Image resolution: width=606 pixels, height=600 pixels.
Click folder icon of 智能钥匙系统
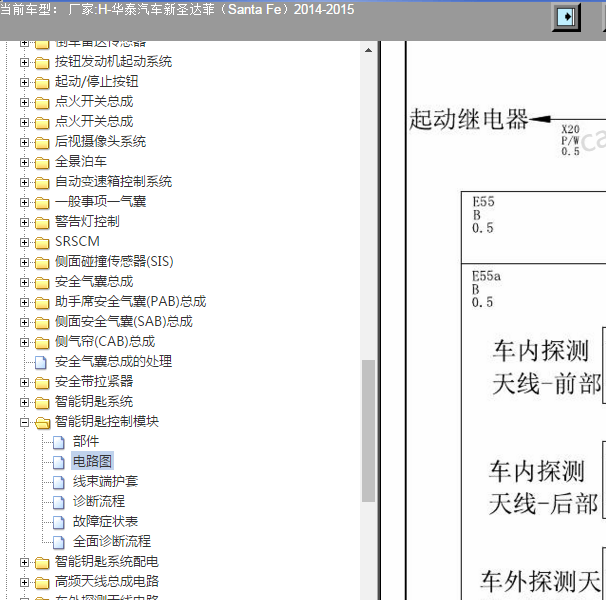point(42,403)
